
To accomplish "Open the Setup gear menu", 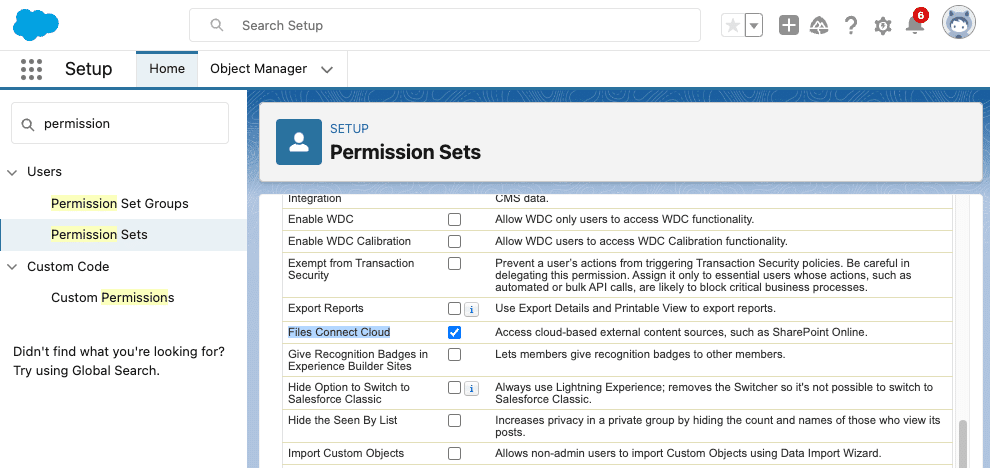I will pyautogui.click(x=882, y=26).
